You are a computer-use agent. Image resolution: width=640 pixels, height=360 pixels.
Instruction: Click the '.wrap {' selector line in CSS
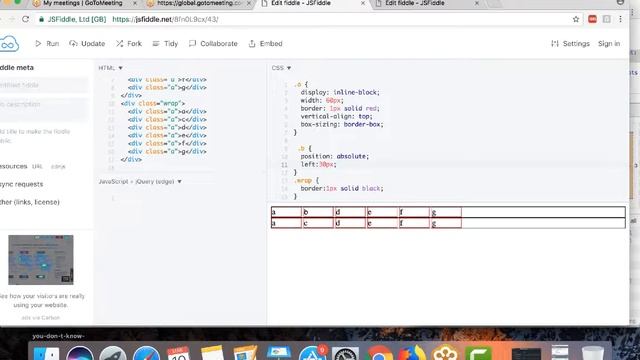tap(307, 180)
